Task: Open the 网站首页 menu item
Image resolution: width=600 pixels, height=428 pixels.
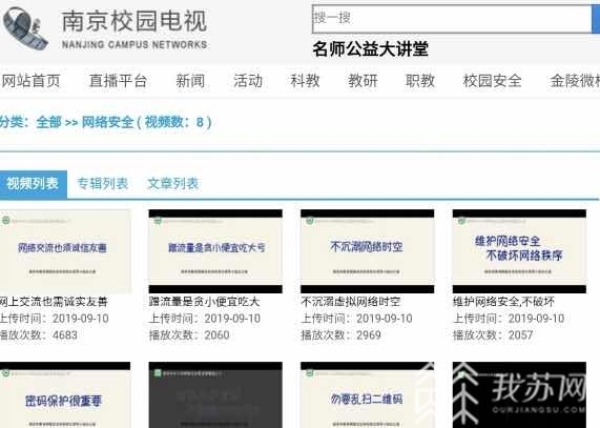Action: (x=30, y=81)
